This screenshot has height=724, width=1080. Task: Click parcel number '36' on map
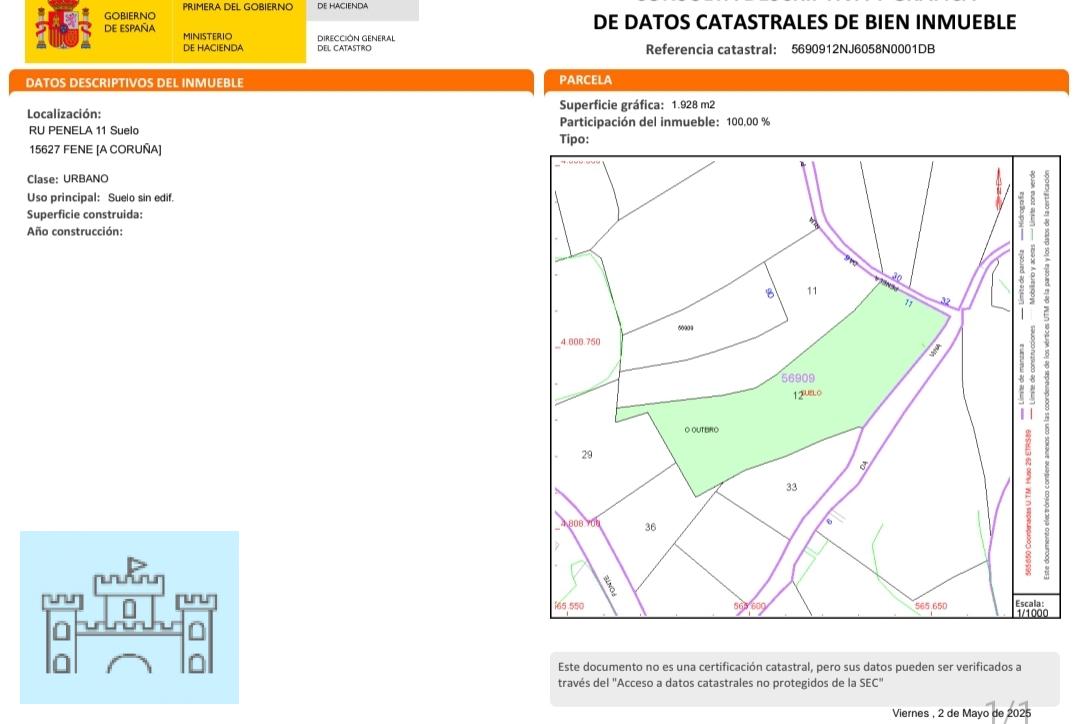650,527
